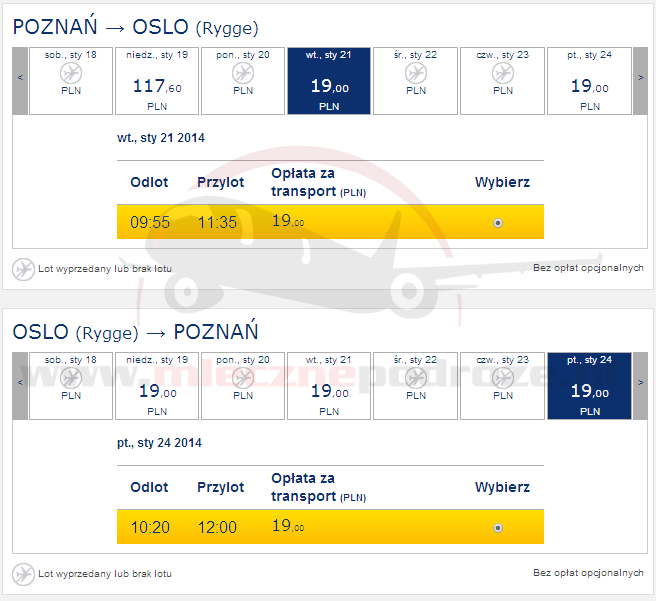The height and width of the screenshot is (601, 656).
Task: Choose wt., sty 21 return fare 19,00
Action: [x=329, y=386]
